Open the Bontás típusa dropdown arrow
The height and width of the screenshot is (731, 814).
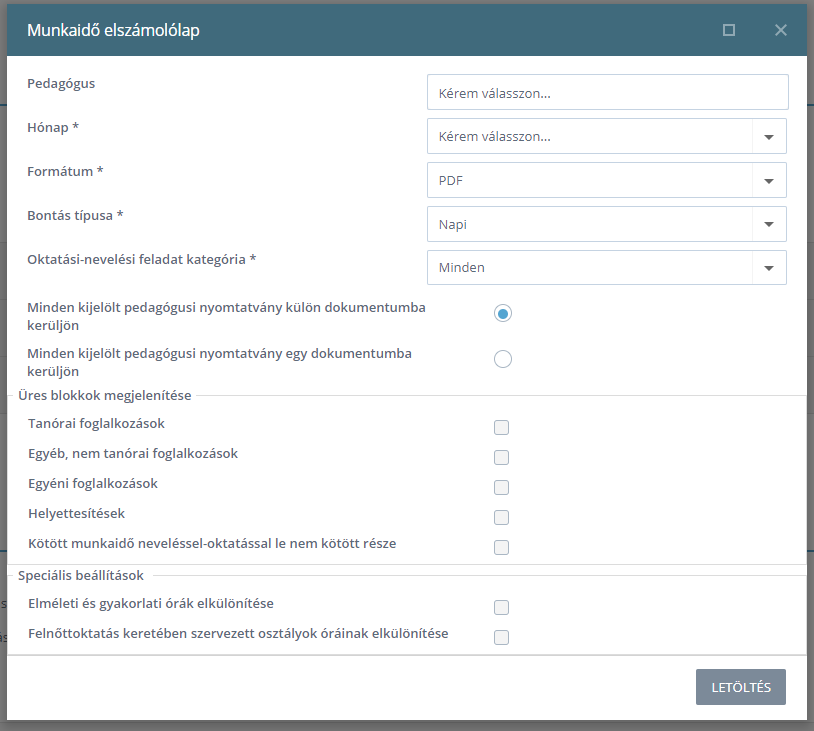tap(769, 224)
